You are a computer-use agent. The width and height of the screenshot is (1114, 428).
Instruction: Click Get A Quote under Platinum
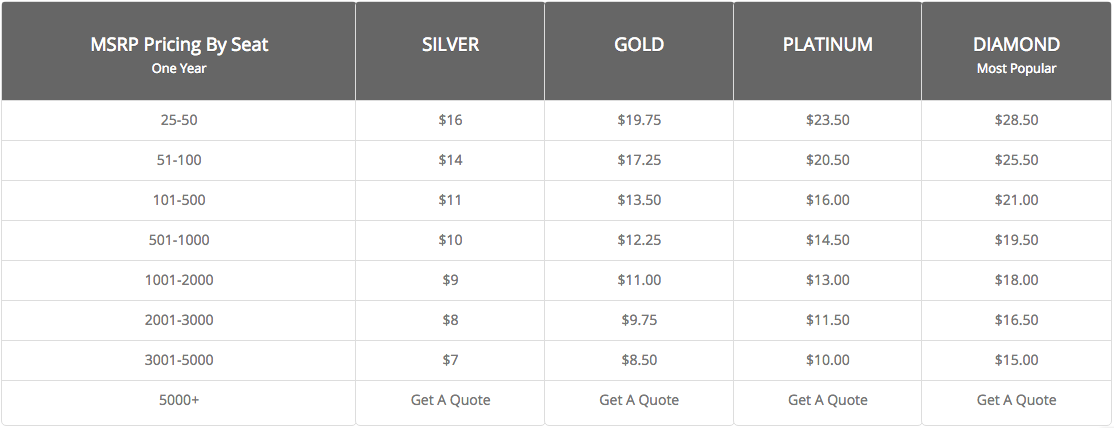(828, 400)
